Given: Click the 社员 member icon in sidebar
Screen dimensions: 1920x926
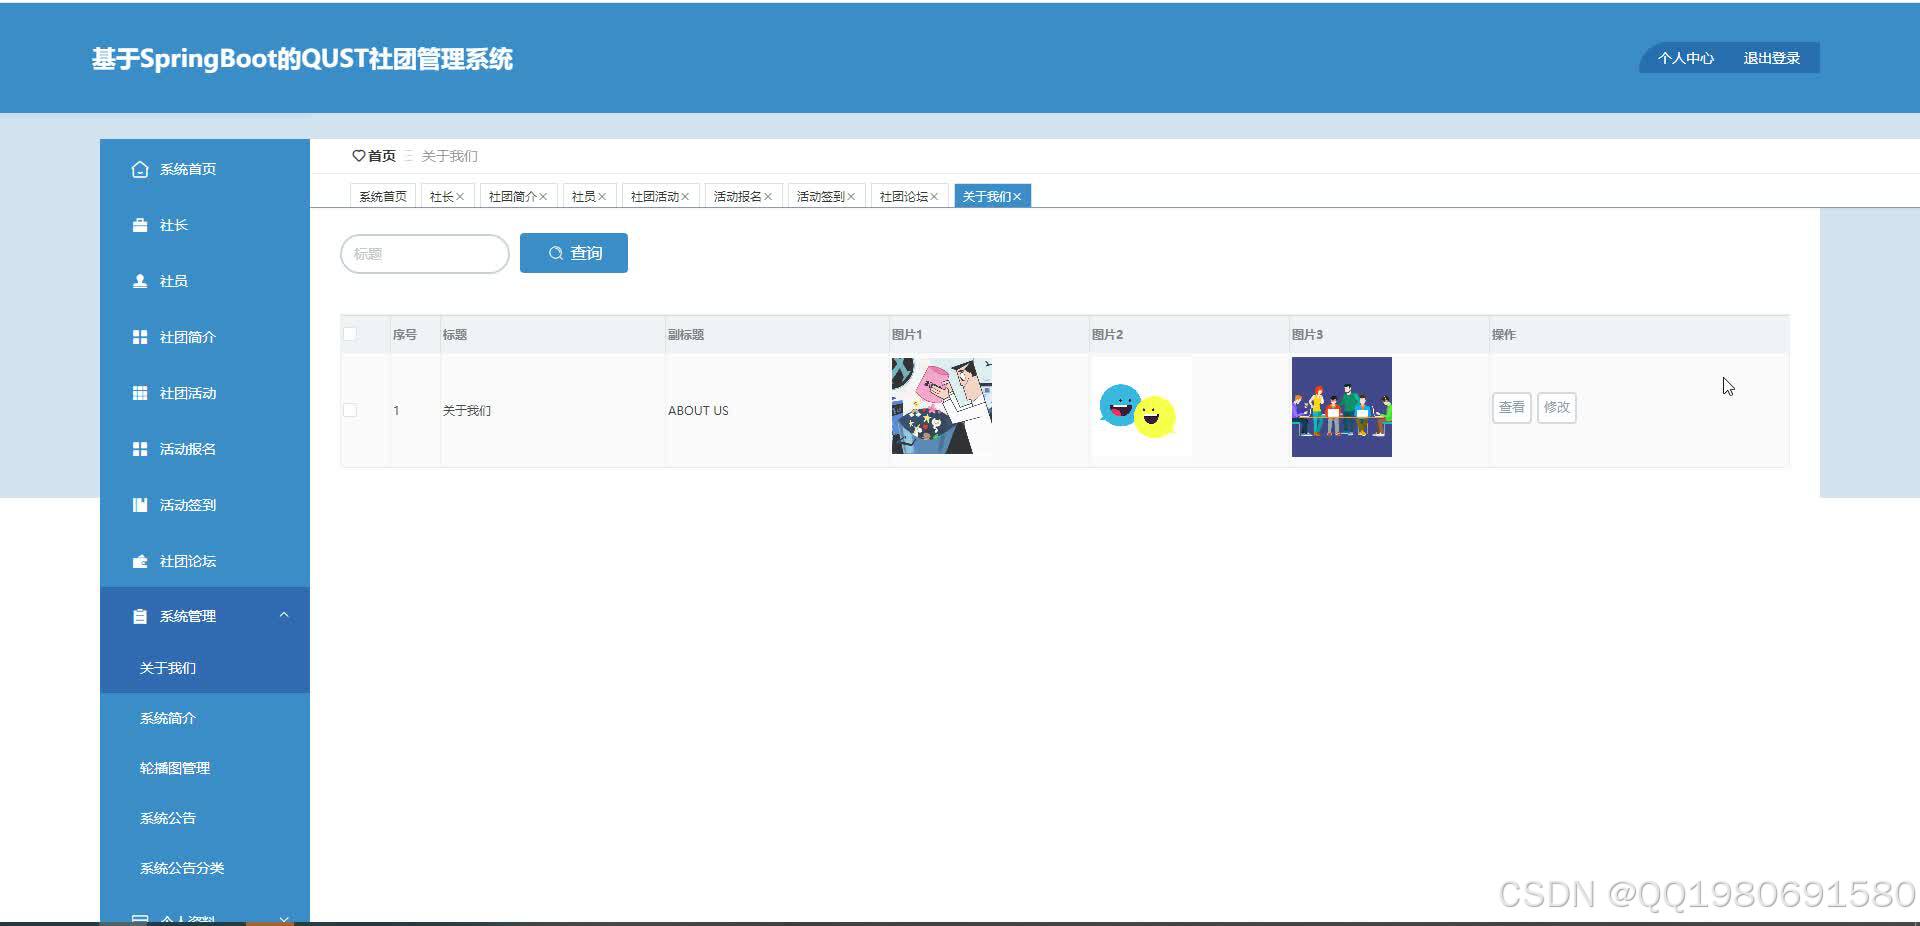Looking at the screenshot, I should coord(140,281).
